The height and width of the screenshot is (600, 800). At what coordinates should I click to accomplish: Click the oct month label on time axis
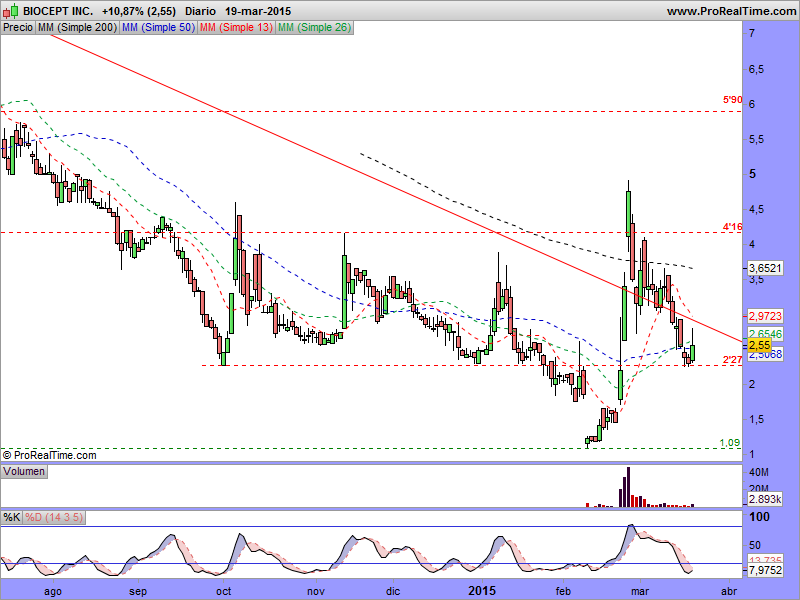click(223, 591)
